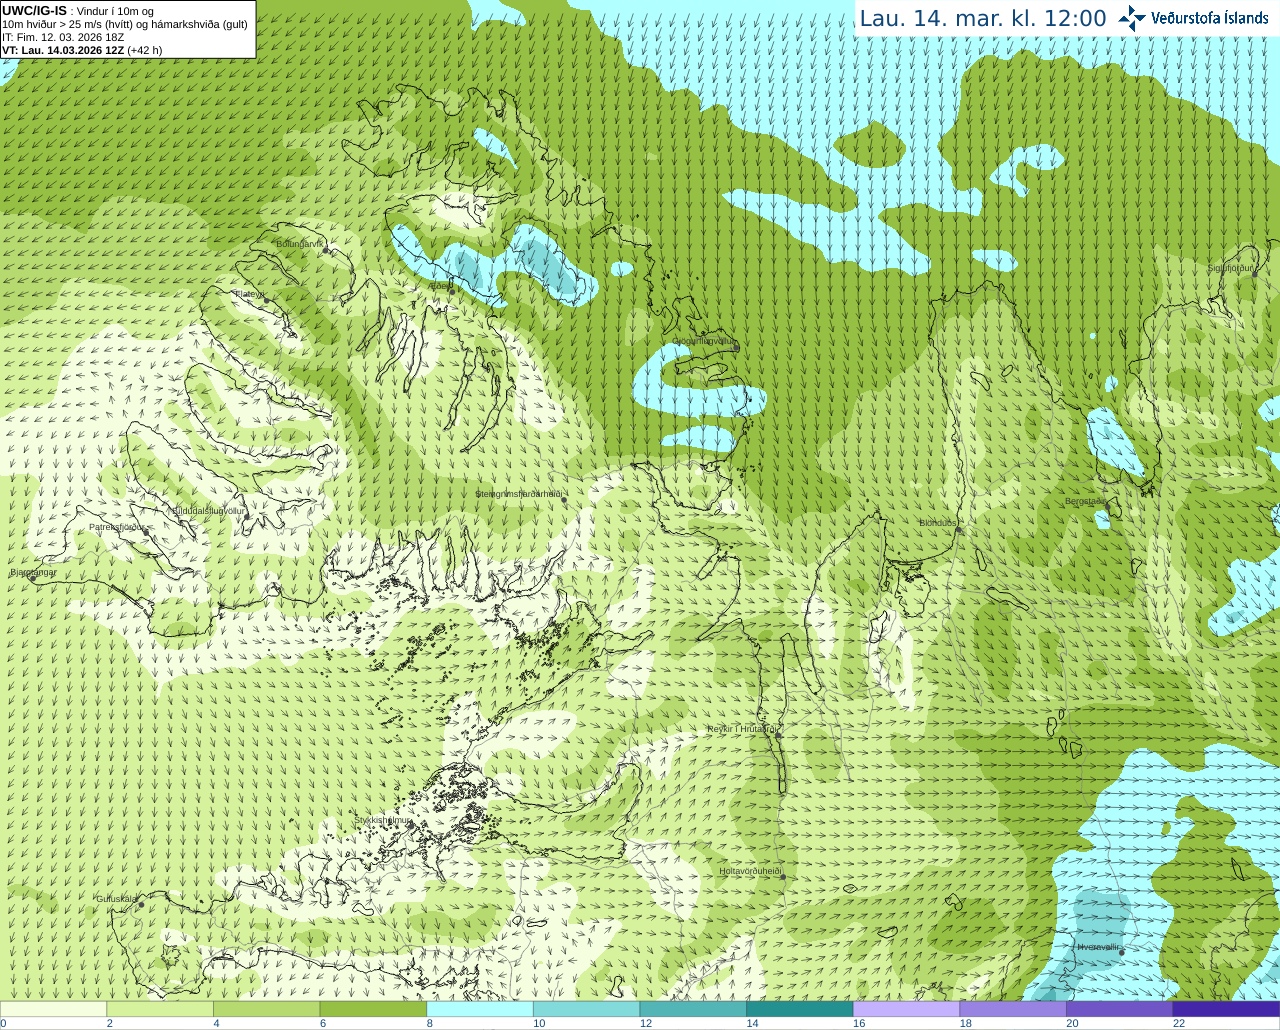
Task: Select the 18–20 m/s purple legend swatch
Action: [1013, 1009]
